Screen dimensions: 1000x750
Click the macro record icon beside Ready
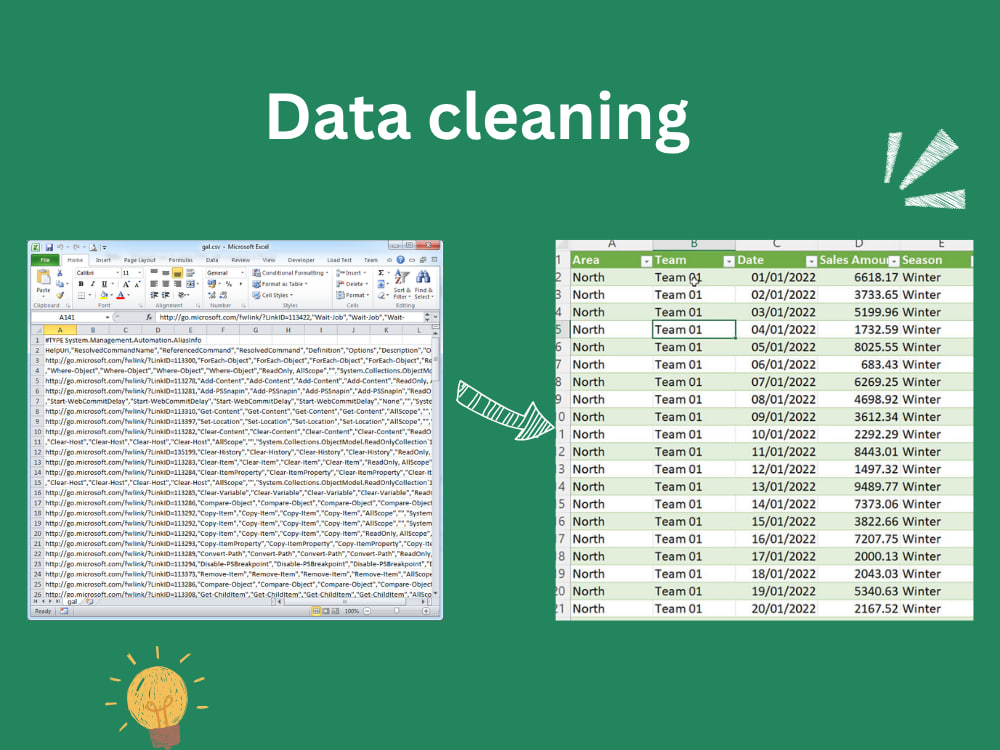[x=64, y=611]
